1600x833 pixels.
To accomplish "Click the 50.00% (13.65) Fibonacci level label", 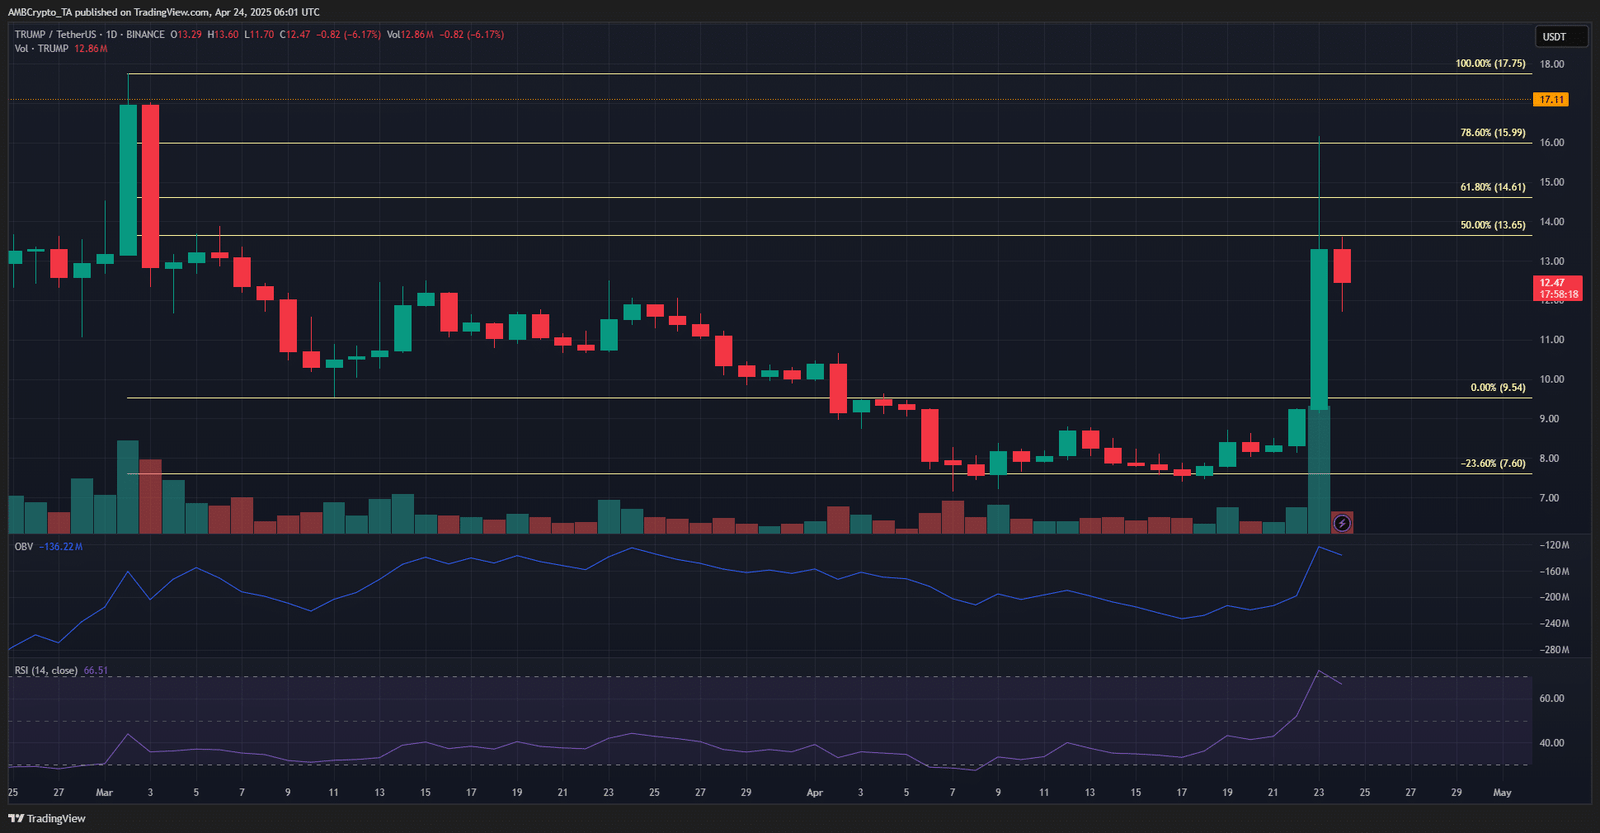I will point(1493,225).
